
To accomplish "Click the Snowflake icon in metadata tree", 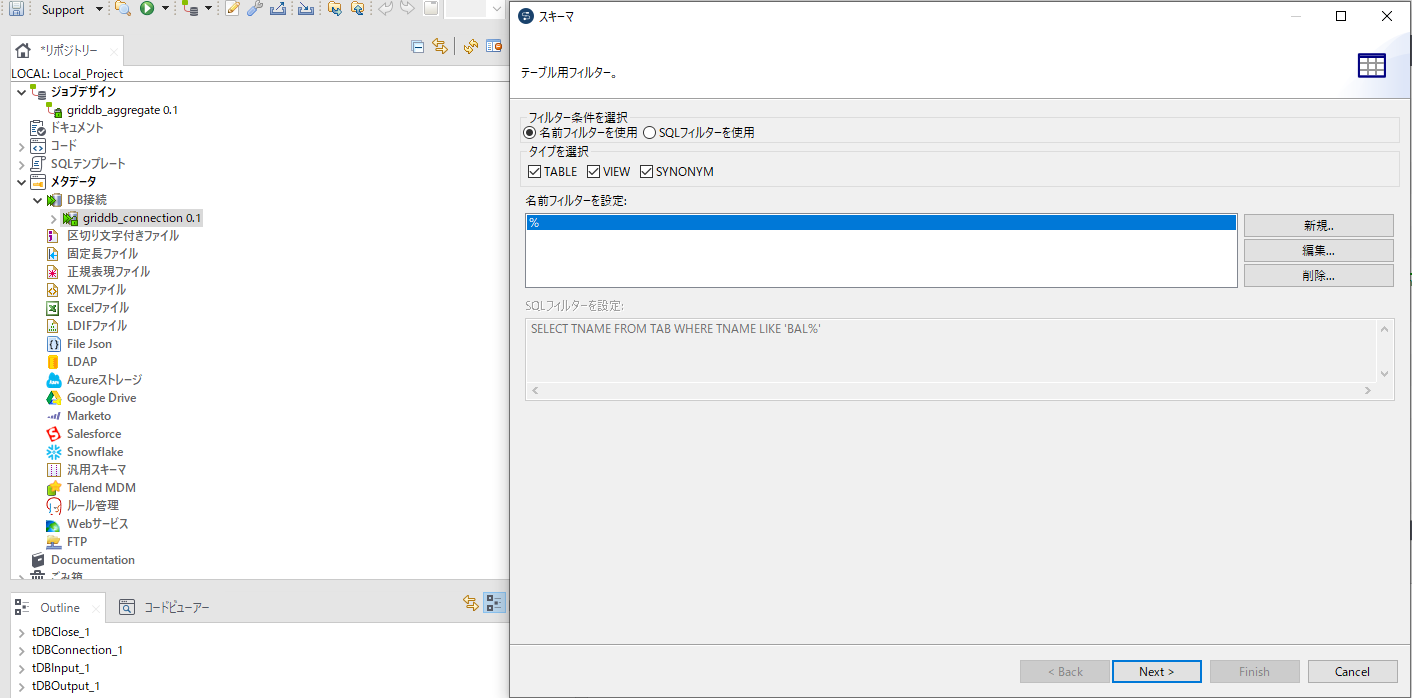I will [54, 452].
